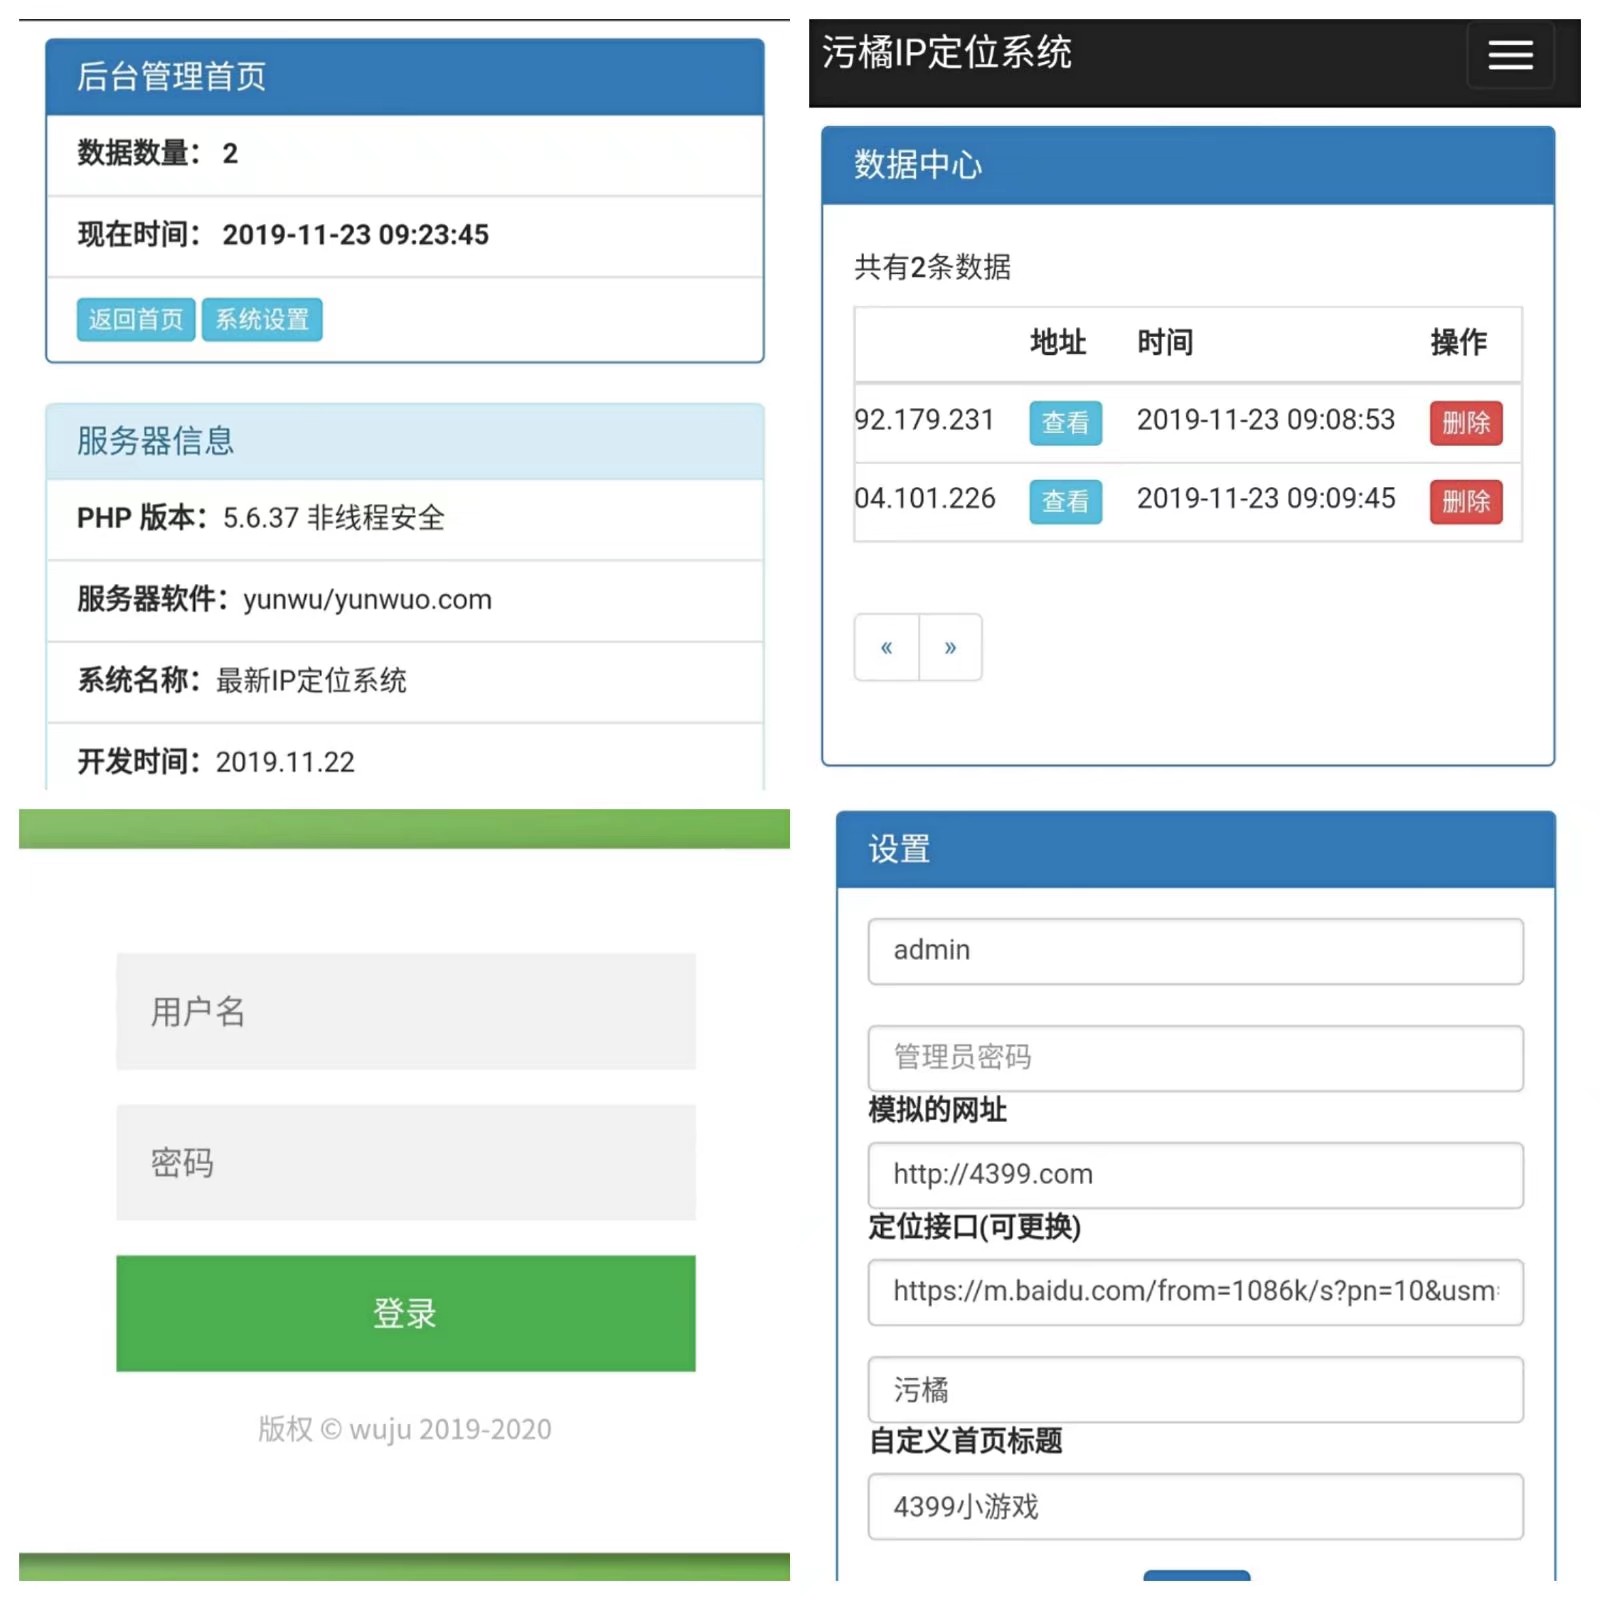Open the hamburger navigation menu
Viewport: 1600px width, 1600px height.
(x=1509, y=55)
